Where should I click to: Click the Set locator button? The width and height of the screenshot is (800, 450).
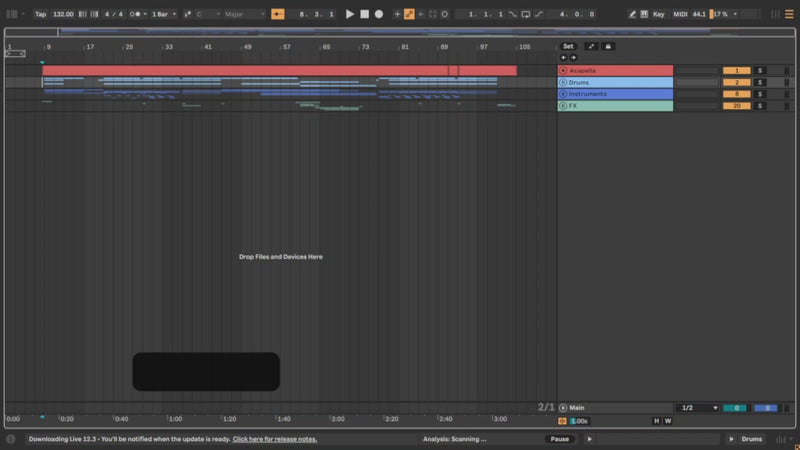coord(568,46)
